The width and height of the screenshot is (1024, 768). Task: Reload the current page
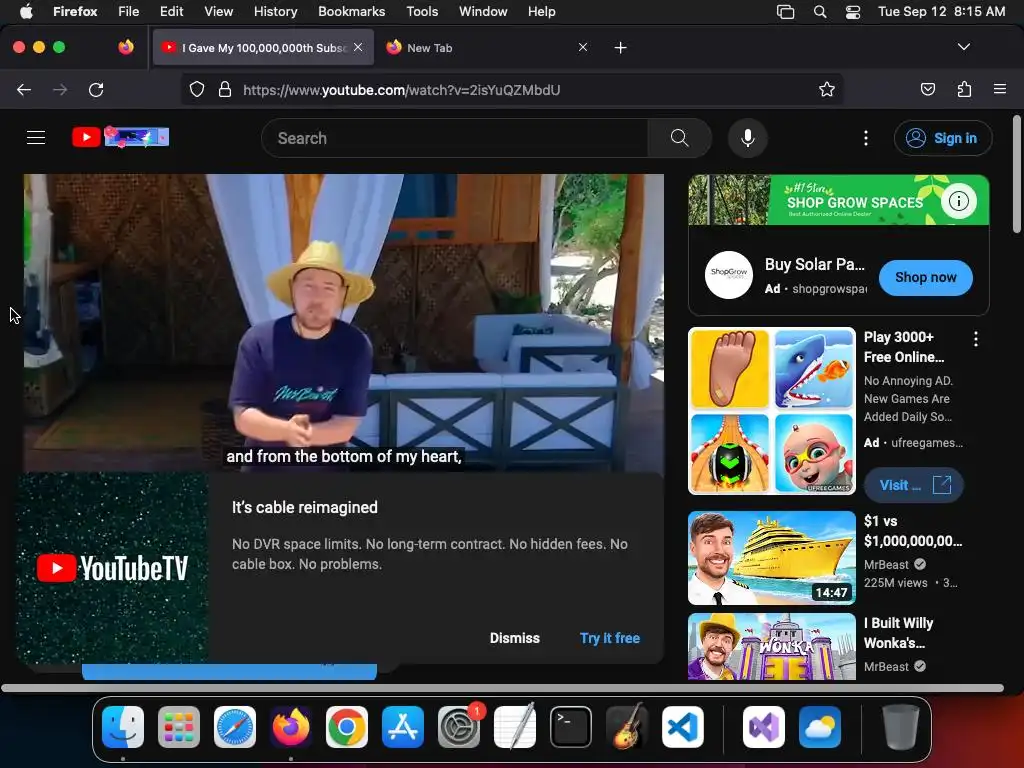(x=96, y=90)
